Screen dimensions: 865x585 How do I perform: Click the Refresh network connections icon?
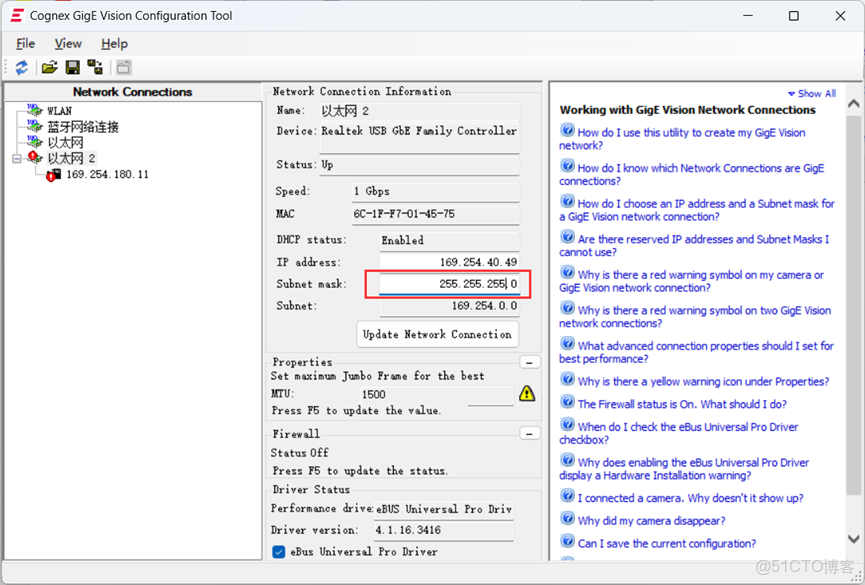tap(21, 67)
